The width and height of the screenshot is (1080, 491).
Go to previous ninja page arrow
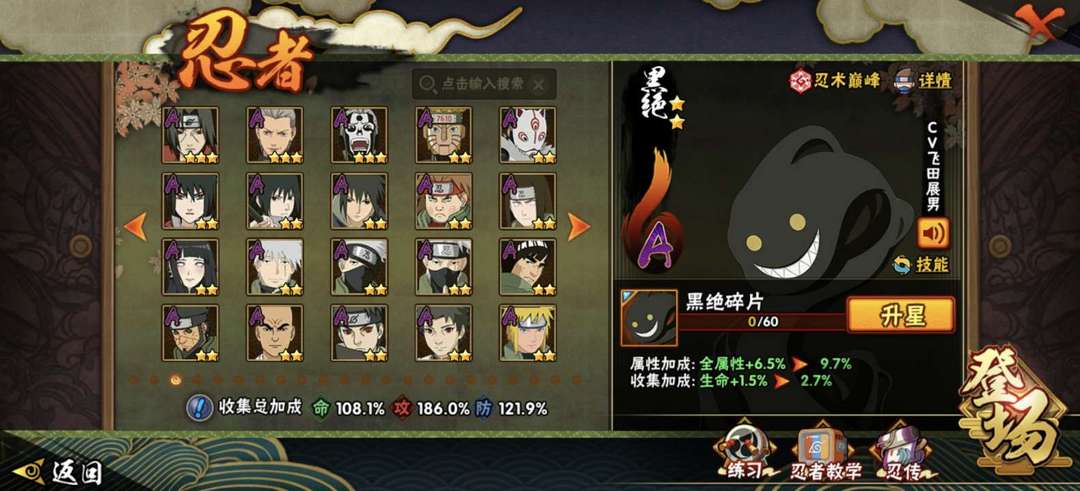[x=136, y=227]
